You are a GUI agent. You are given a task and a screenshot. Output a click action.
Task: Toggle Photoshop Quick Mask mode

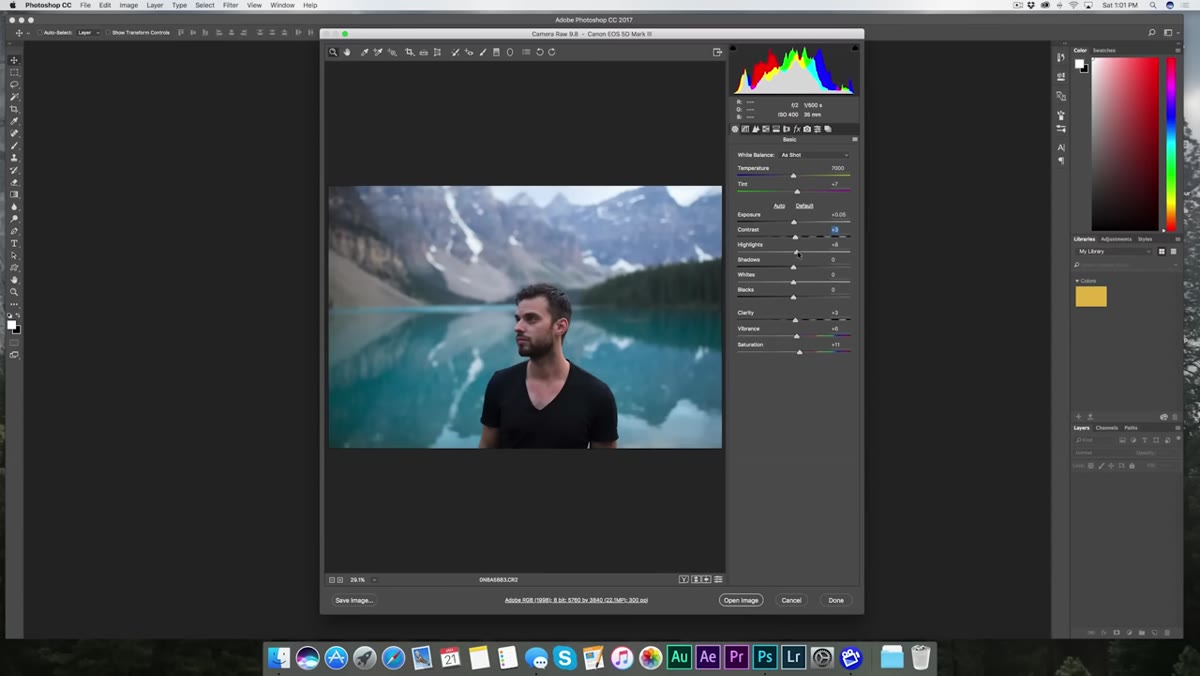[x=14, y=342]
